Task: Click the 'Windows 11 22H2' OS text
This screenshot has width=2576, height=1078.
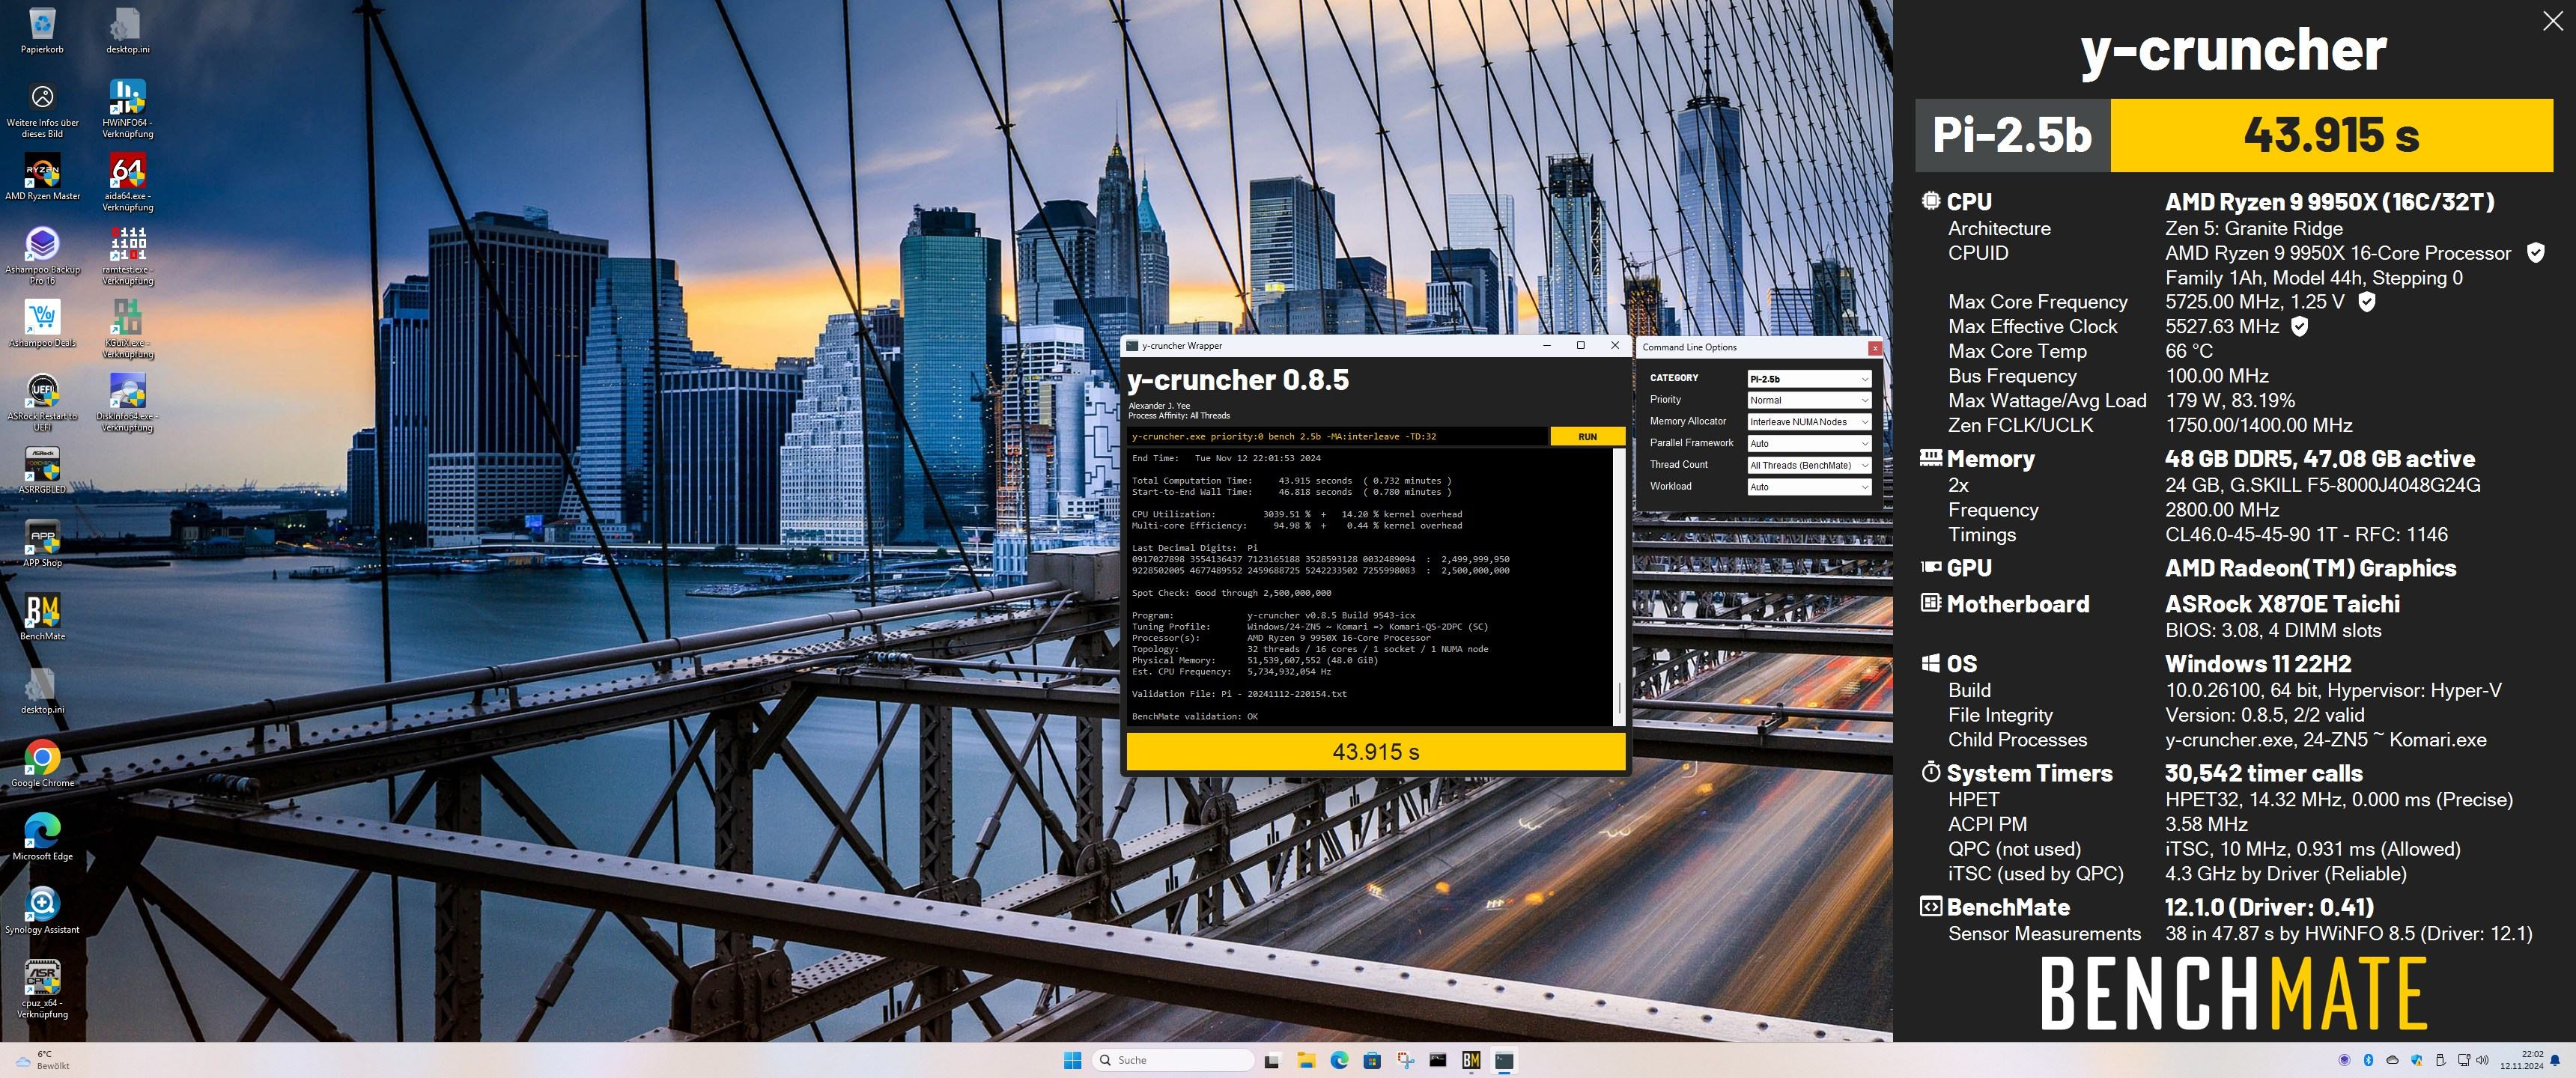Action: tap(2258, 664)
